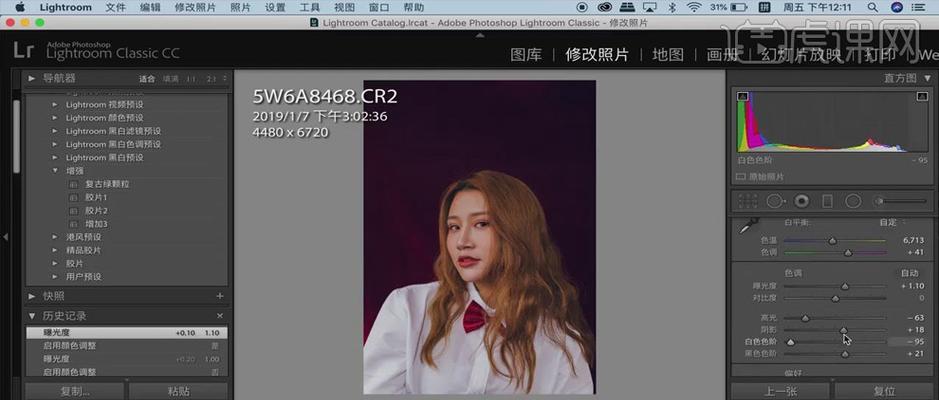This screenshot has height=400, width=939.
Task: Adjust the 曝光度 slider handle
Action: tap(844, 286)
